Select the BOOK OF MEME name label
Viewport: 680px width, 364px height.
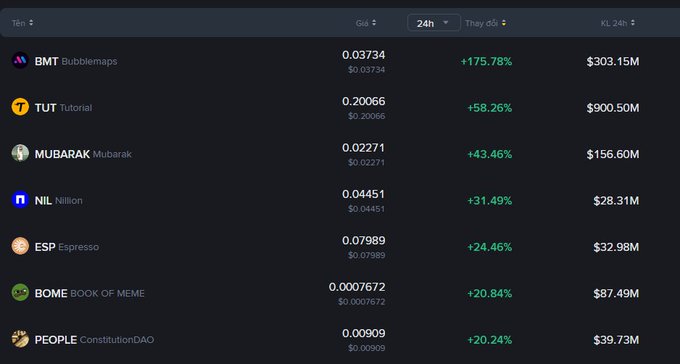click(108, 294)
